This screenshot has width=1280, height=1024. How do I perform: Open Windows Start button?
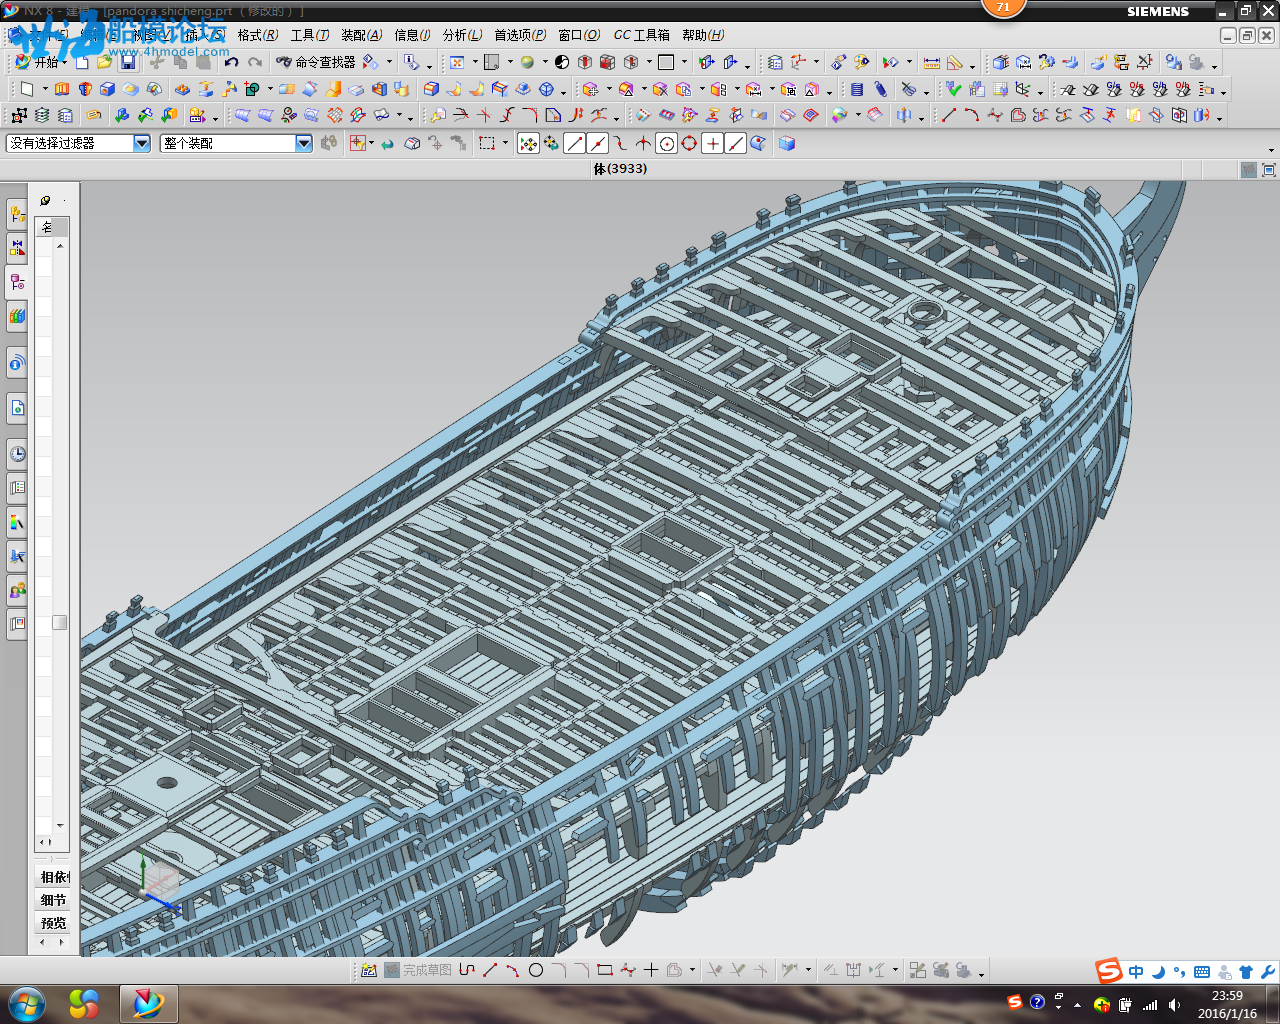(26, 1003)
